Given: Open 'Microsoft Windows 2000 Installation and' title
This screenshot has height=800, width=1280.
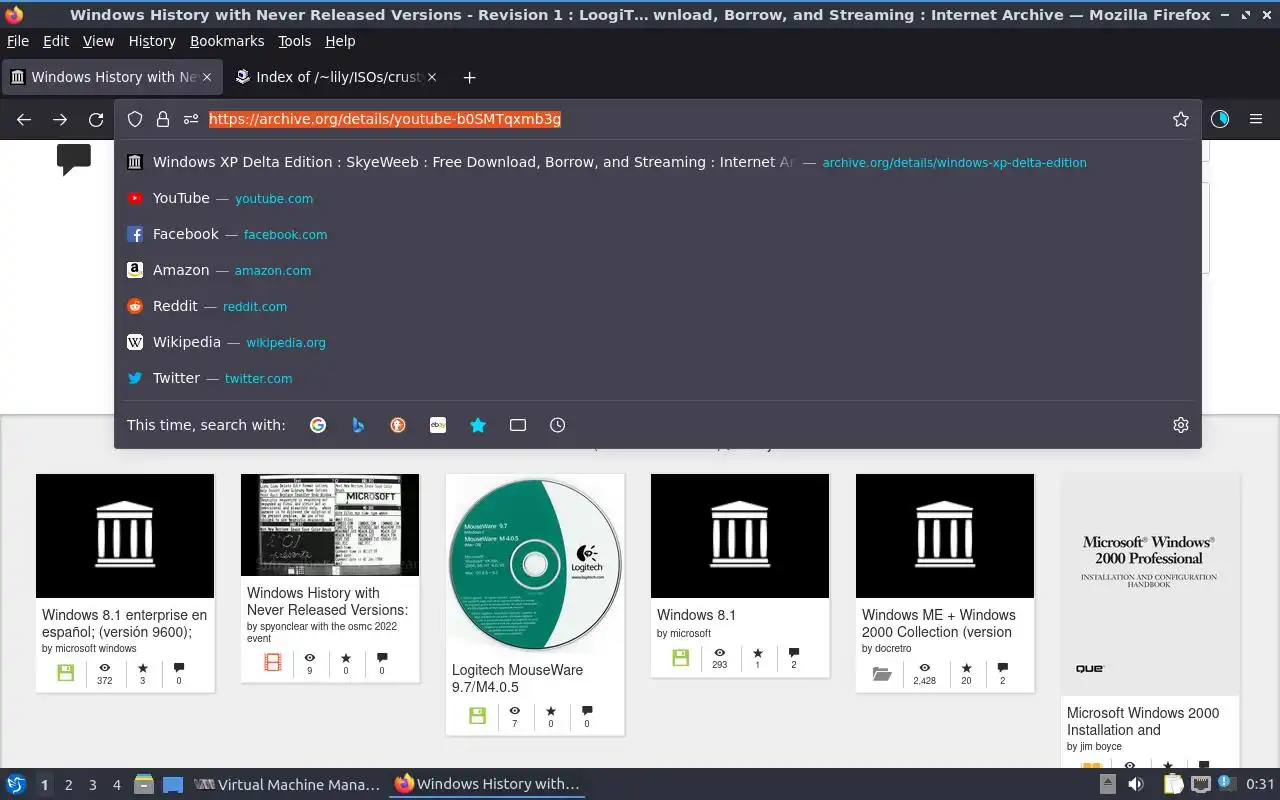Looking at the screenshot, I should coord(1143,721).
